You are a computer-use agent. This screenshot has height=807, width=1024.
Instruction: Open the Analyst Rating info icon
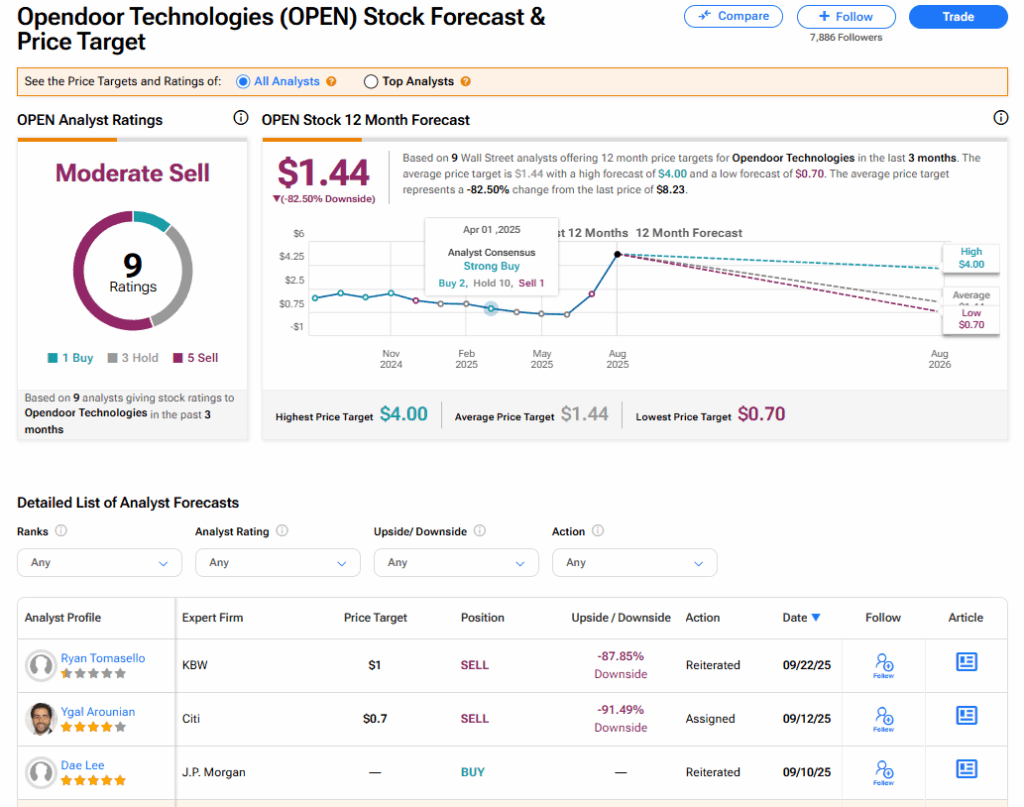(282, 531)
